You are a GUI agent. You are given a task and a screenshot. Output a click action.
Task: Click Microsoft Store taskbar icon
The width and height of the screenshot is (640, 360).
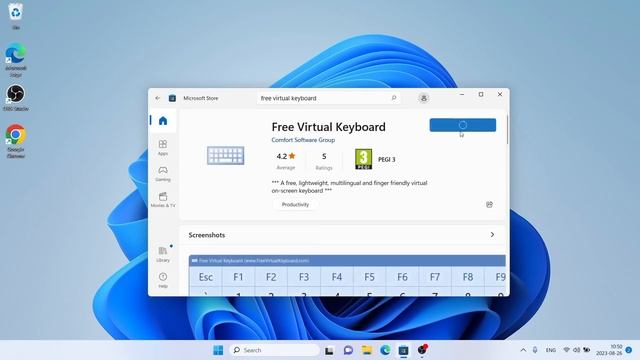pos(403,350)
